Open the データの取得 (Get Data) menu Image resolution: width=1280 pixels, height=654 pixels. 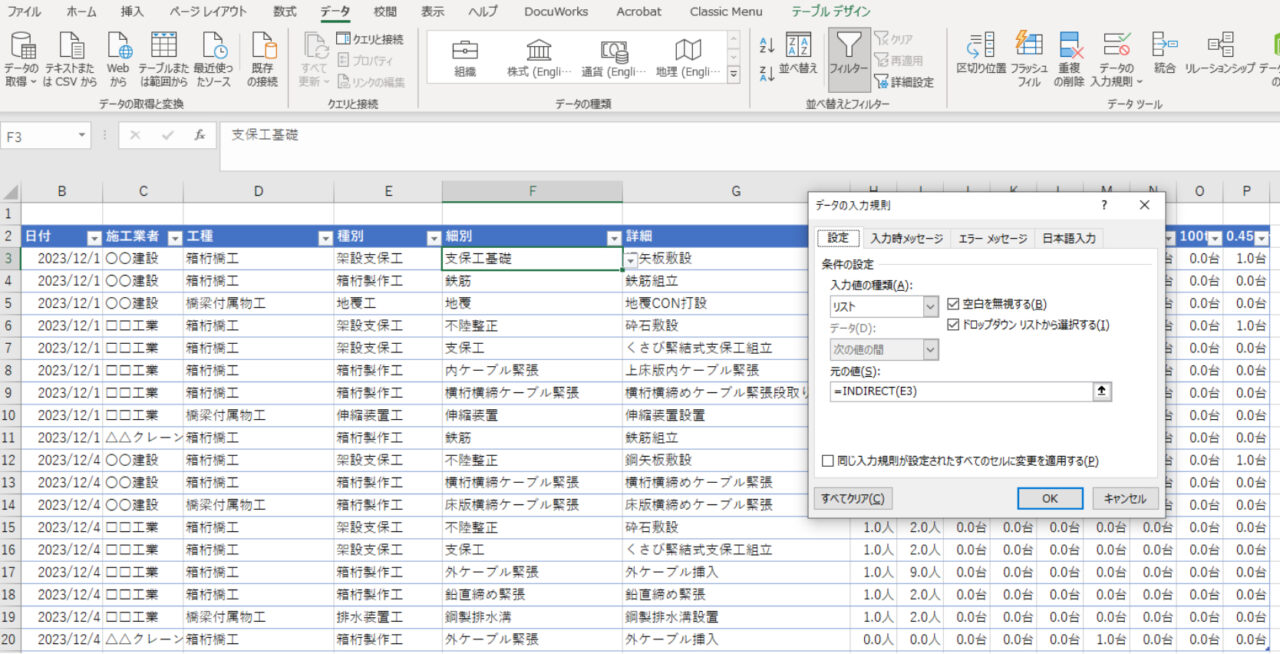22,59
